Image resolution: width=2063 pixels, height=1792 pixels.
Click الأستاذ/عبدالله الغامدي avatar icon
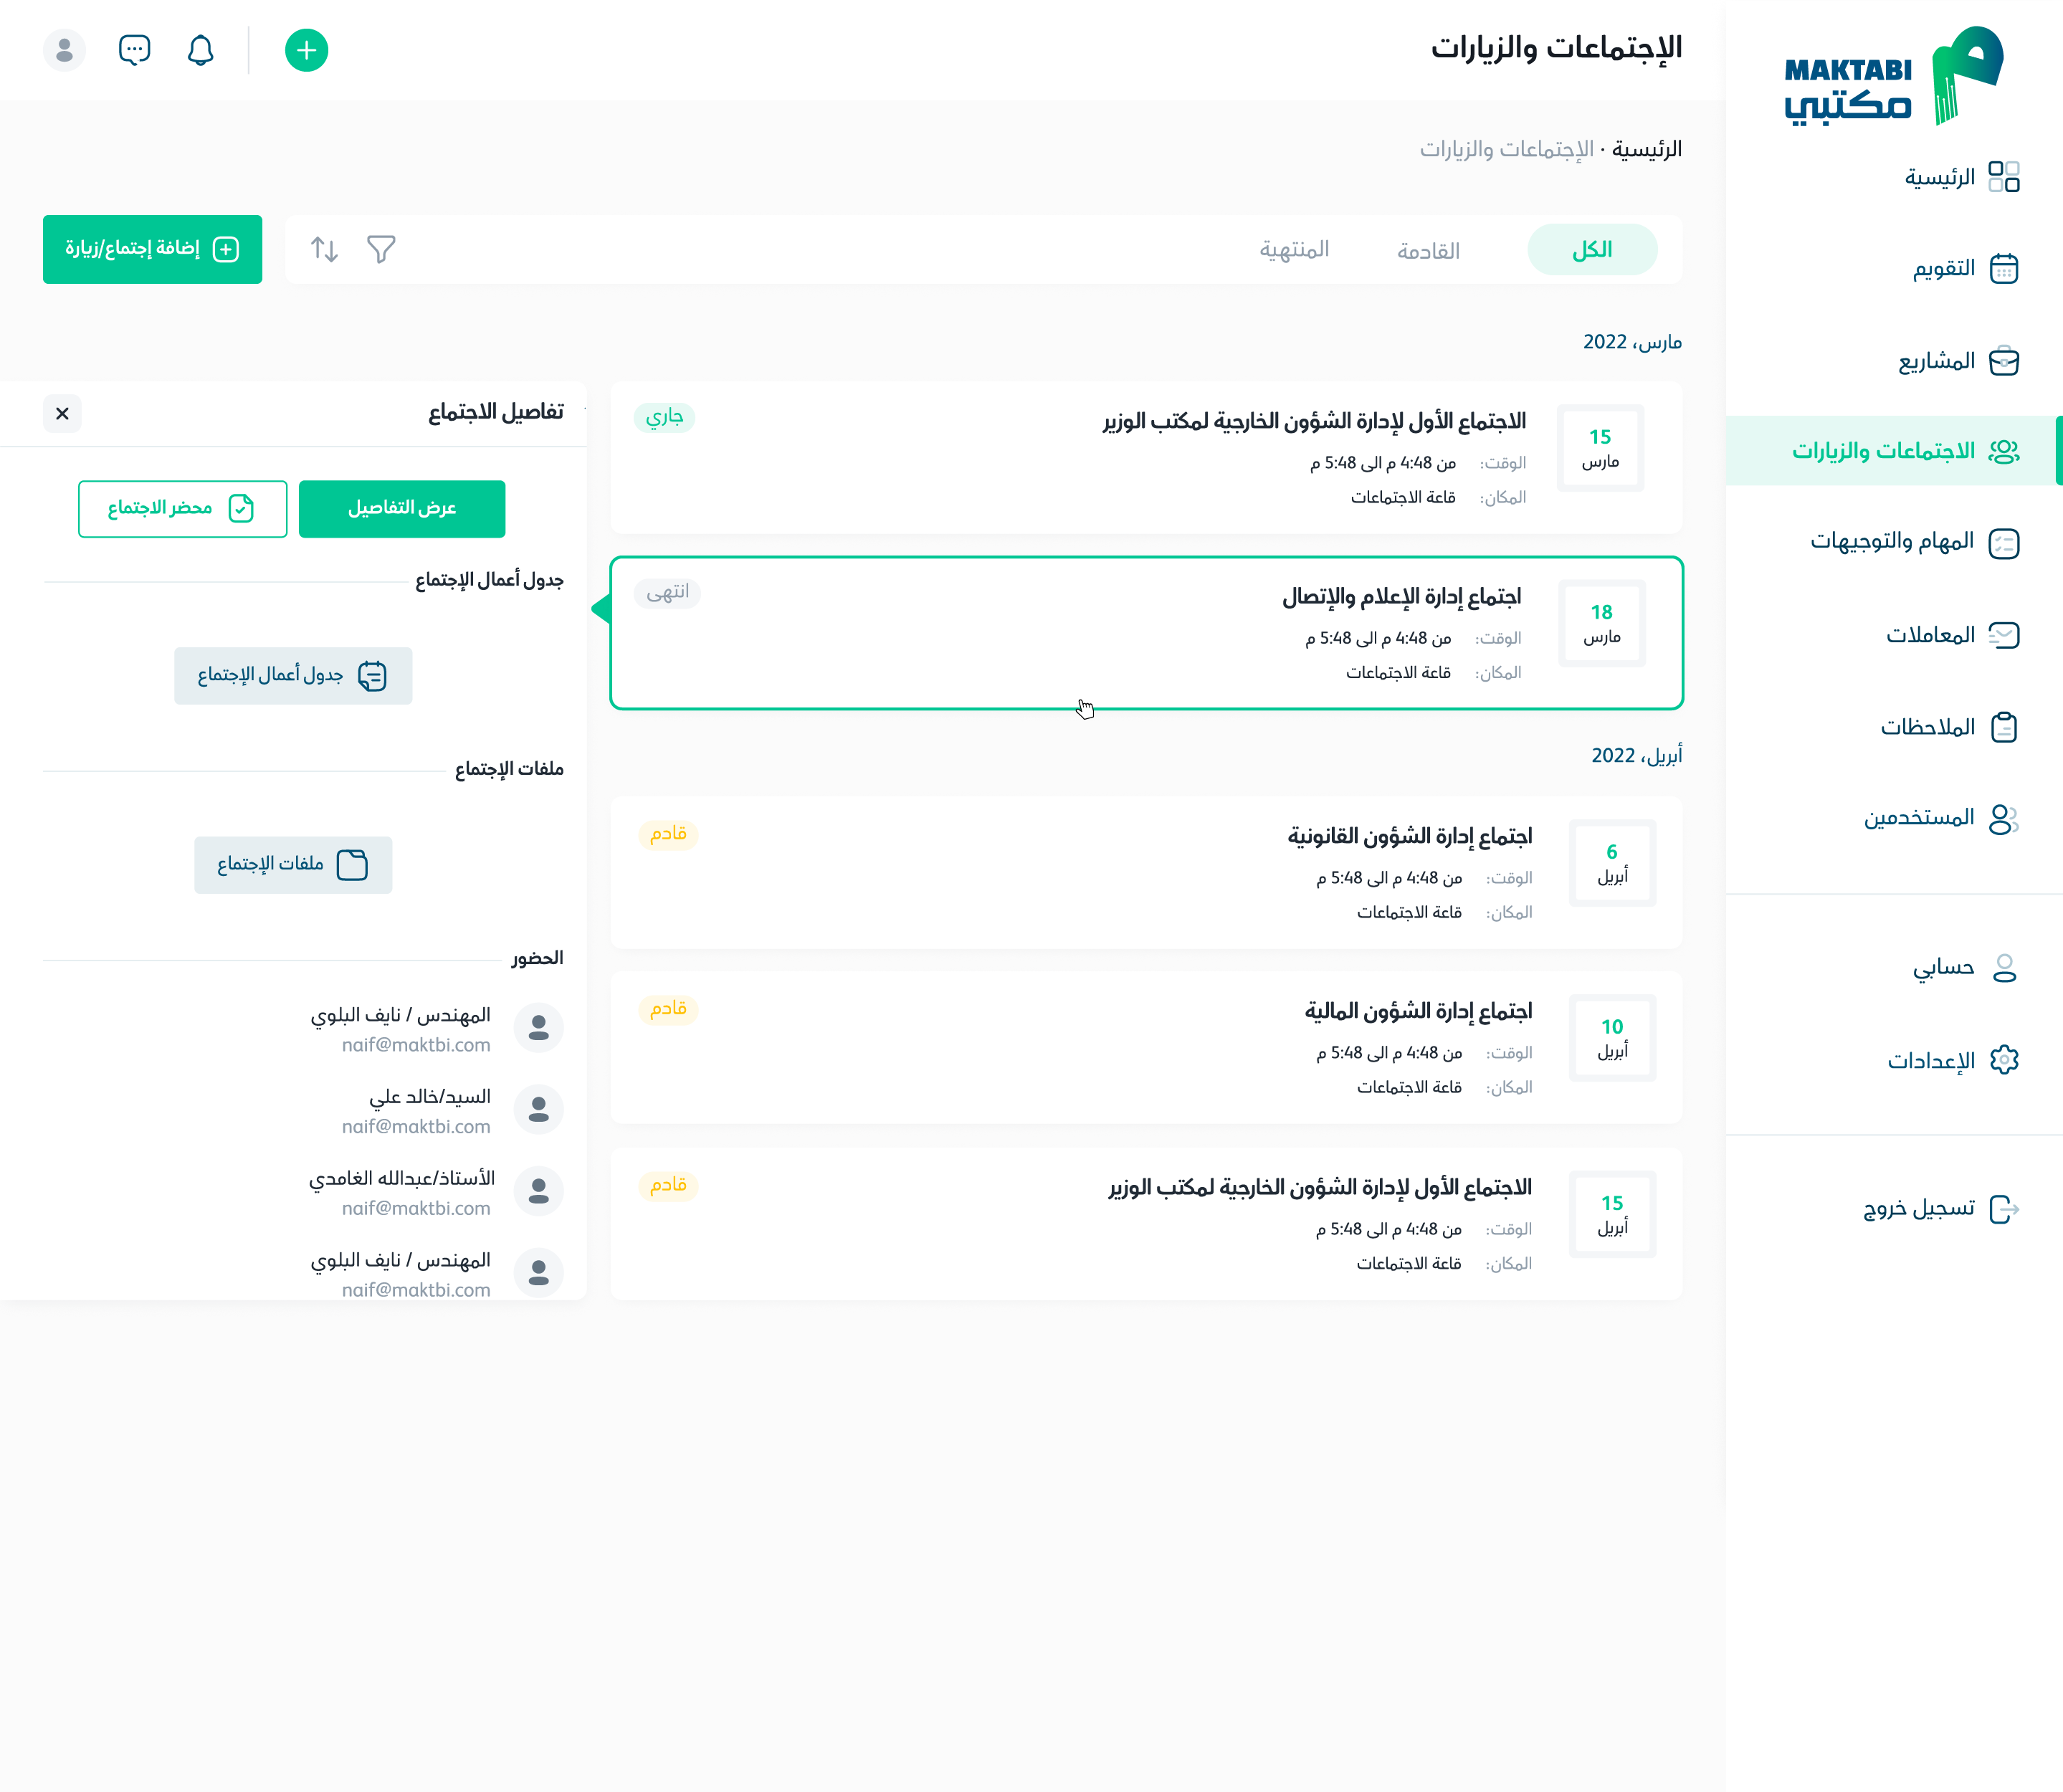click(539, 1191)
